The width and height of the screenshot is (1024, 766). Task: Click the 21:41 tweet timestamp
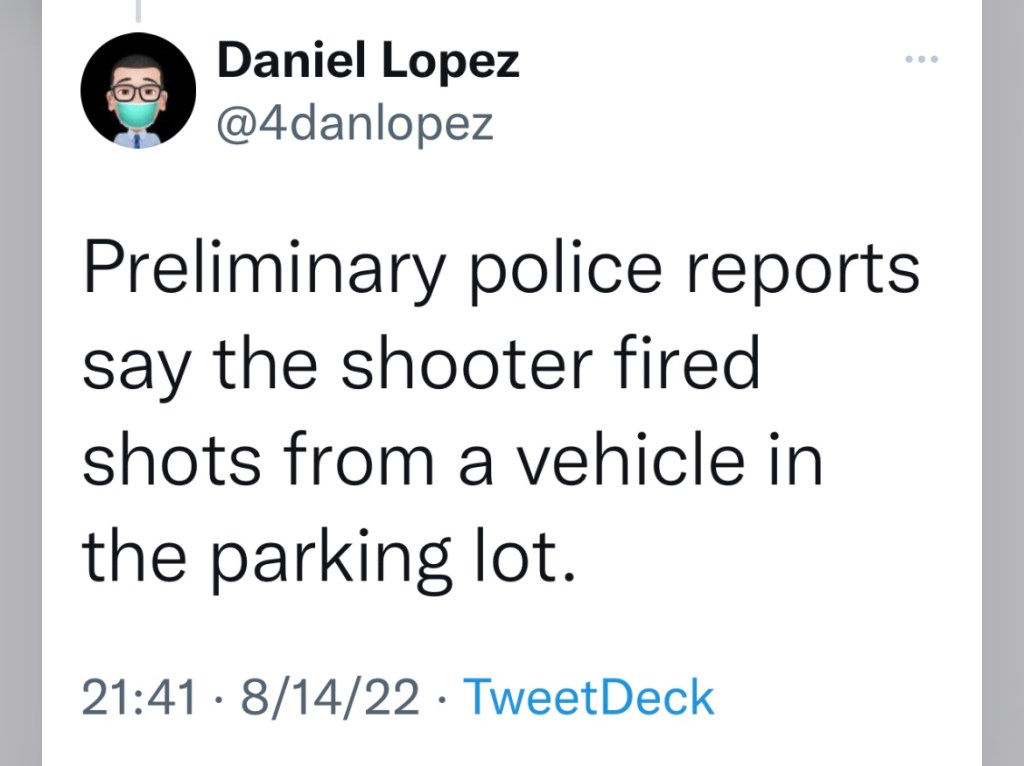[137, 697]
